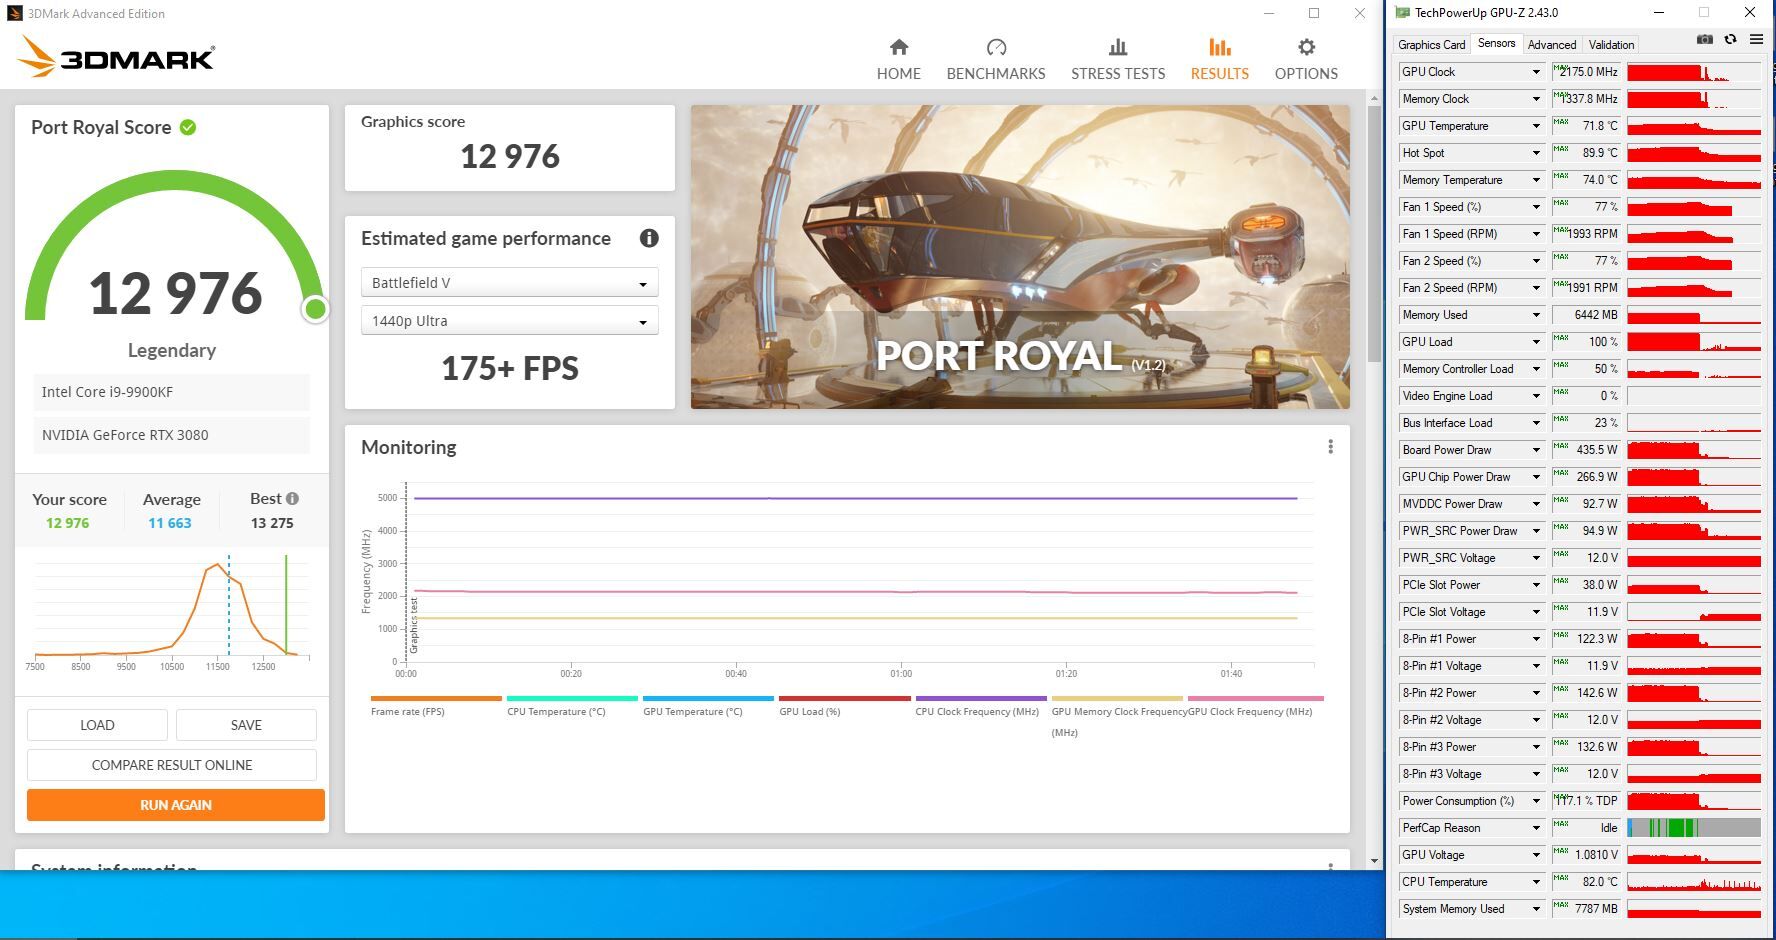Click the GPU Clock max value 2175.0 MHz
Viewport: 1776px width, 940px height.
(1588, 72)
